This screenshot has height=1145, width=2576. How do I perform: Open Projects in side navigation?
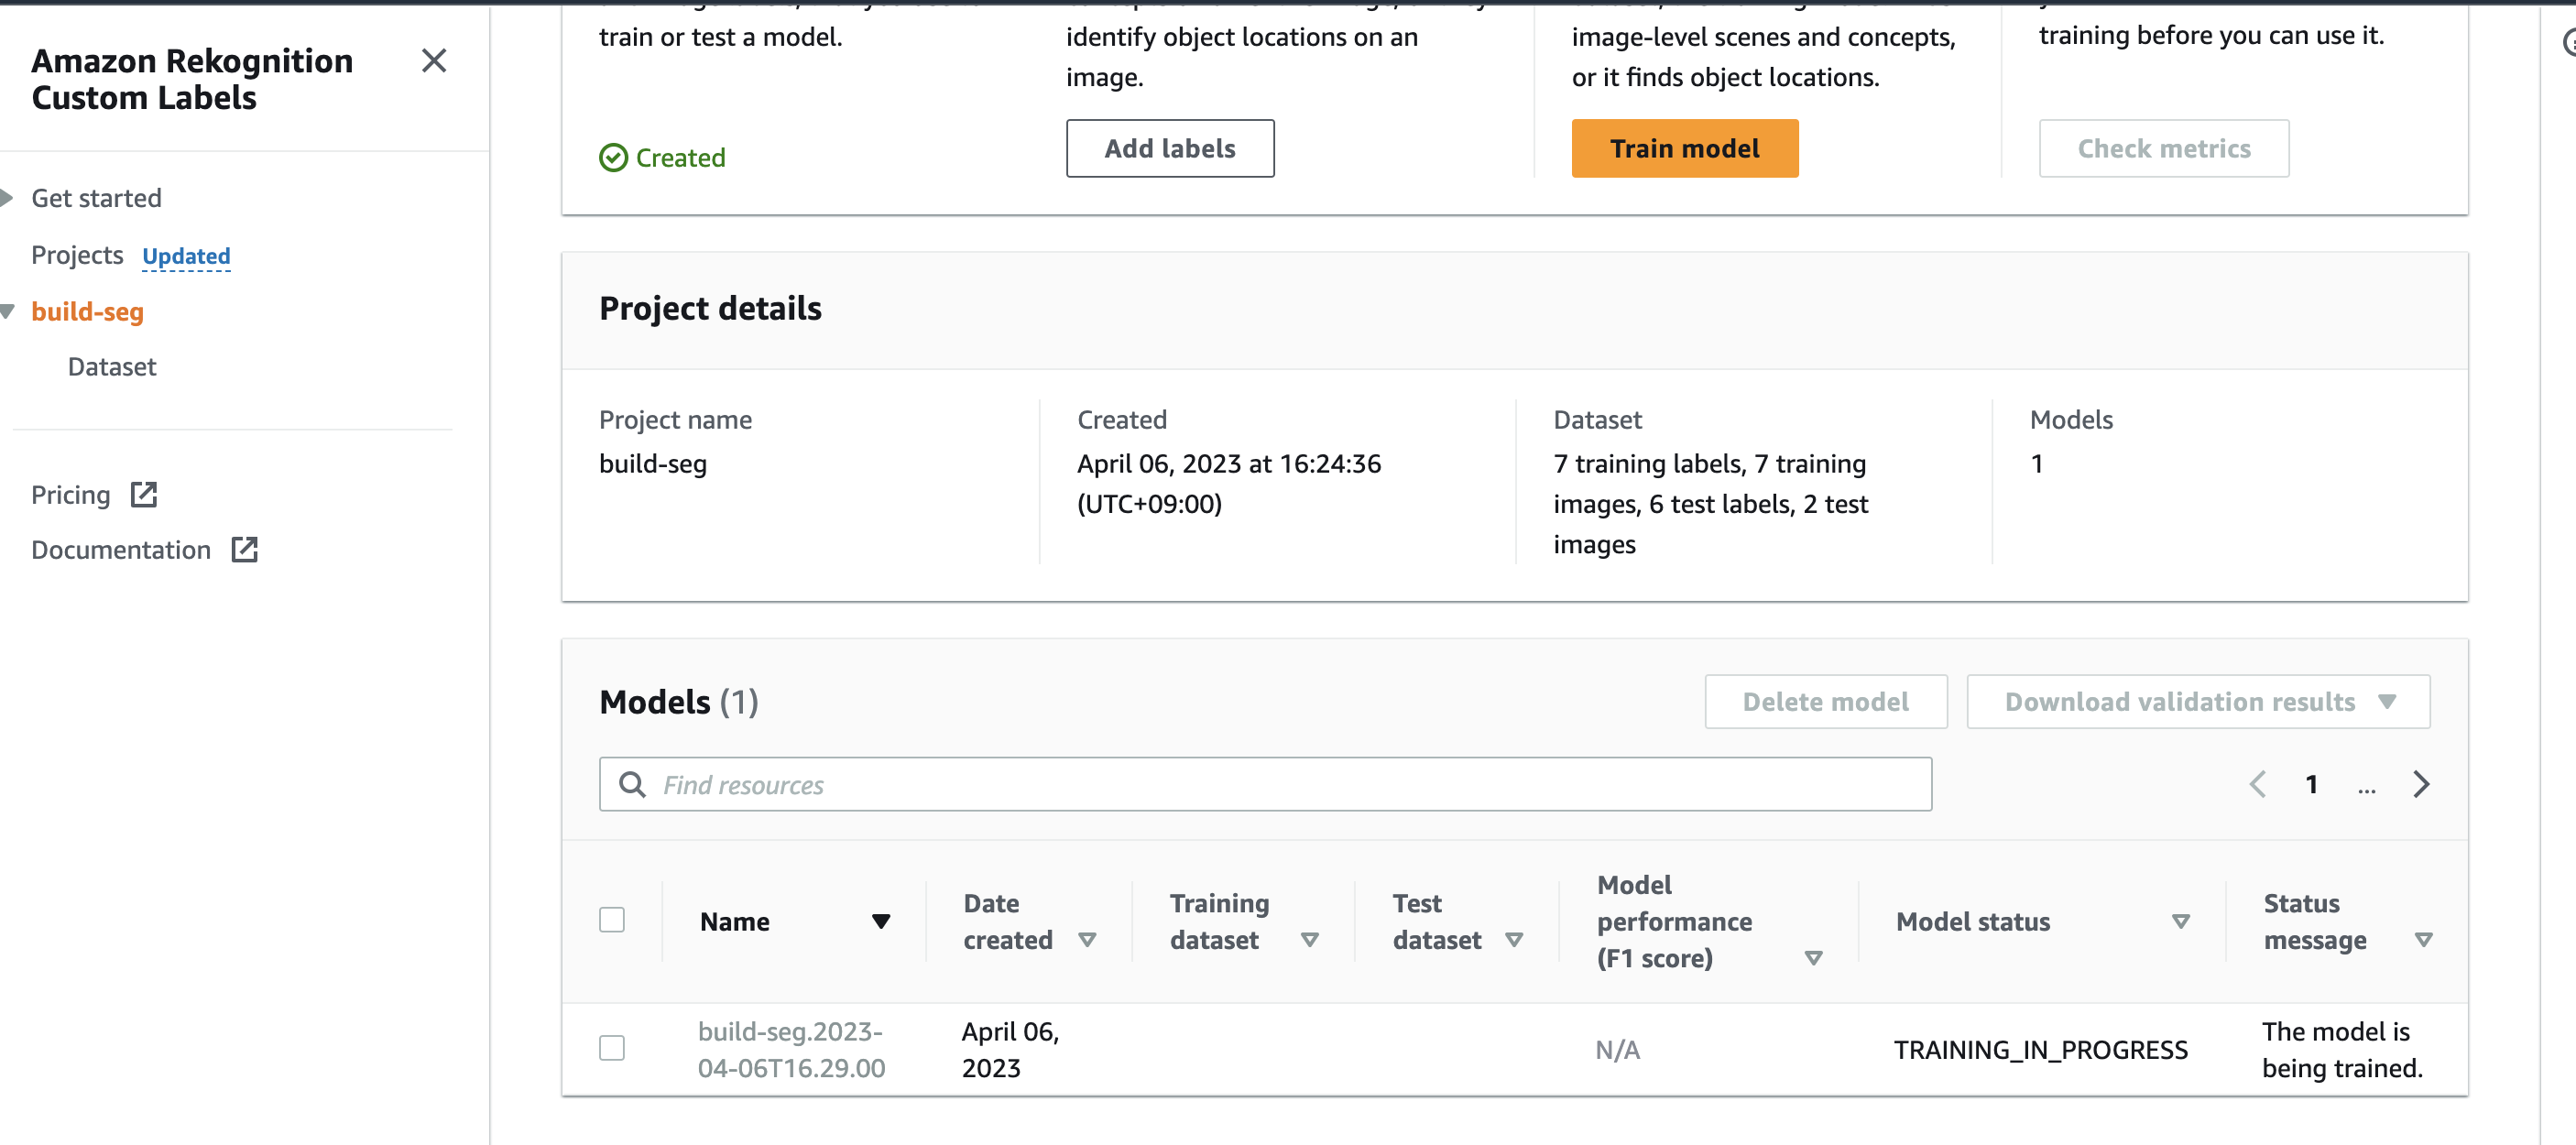(x=77, y=255)
